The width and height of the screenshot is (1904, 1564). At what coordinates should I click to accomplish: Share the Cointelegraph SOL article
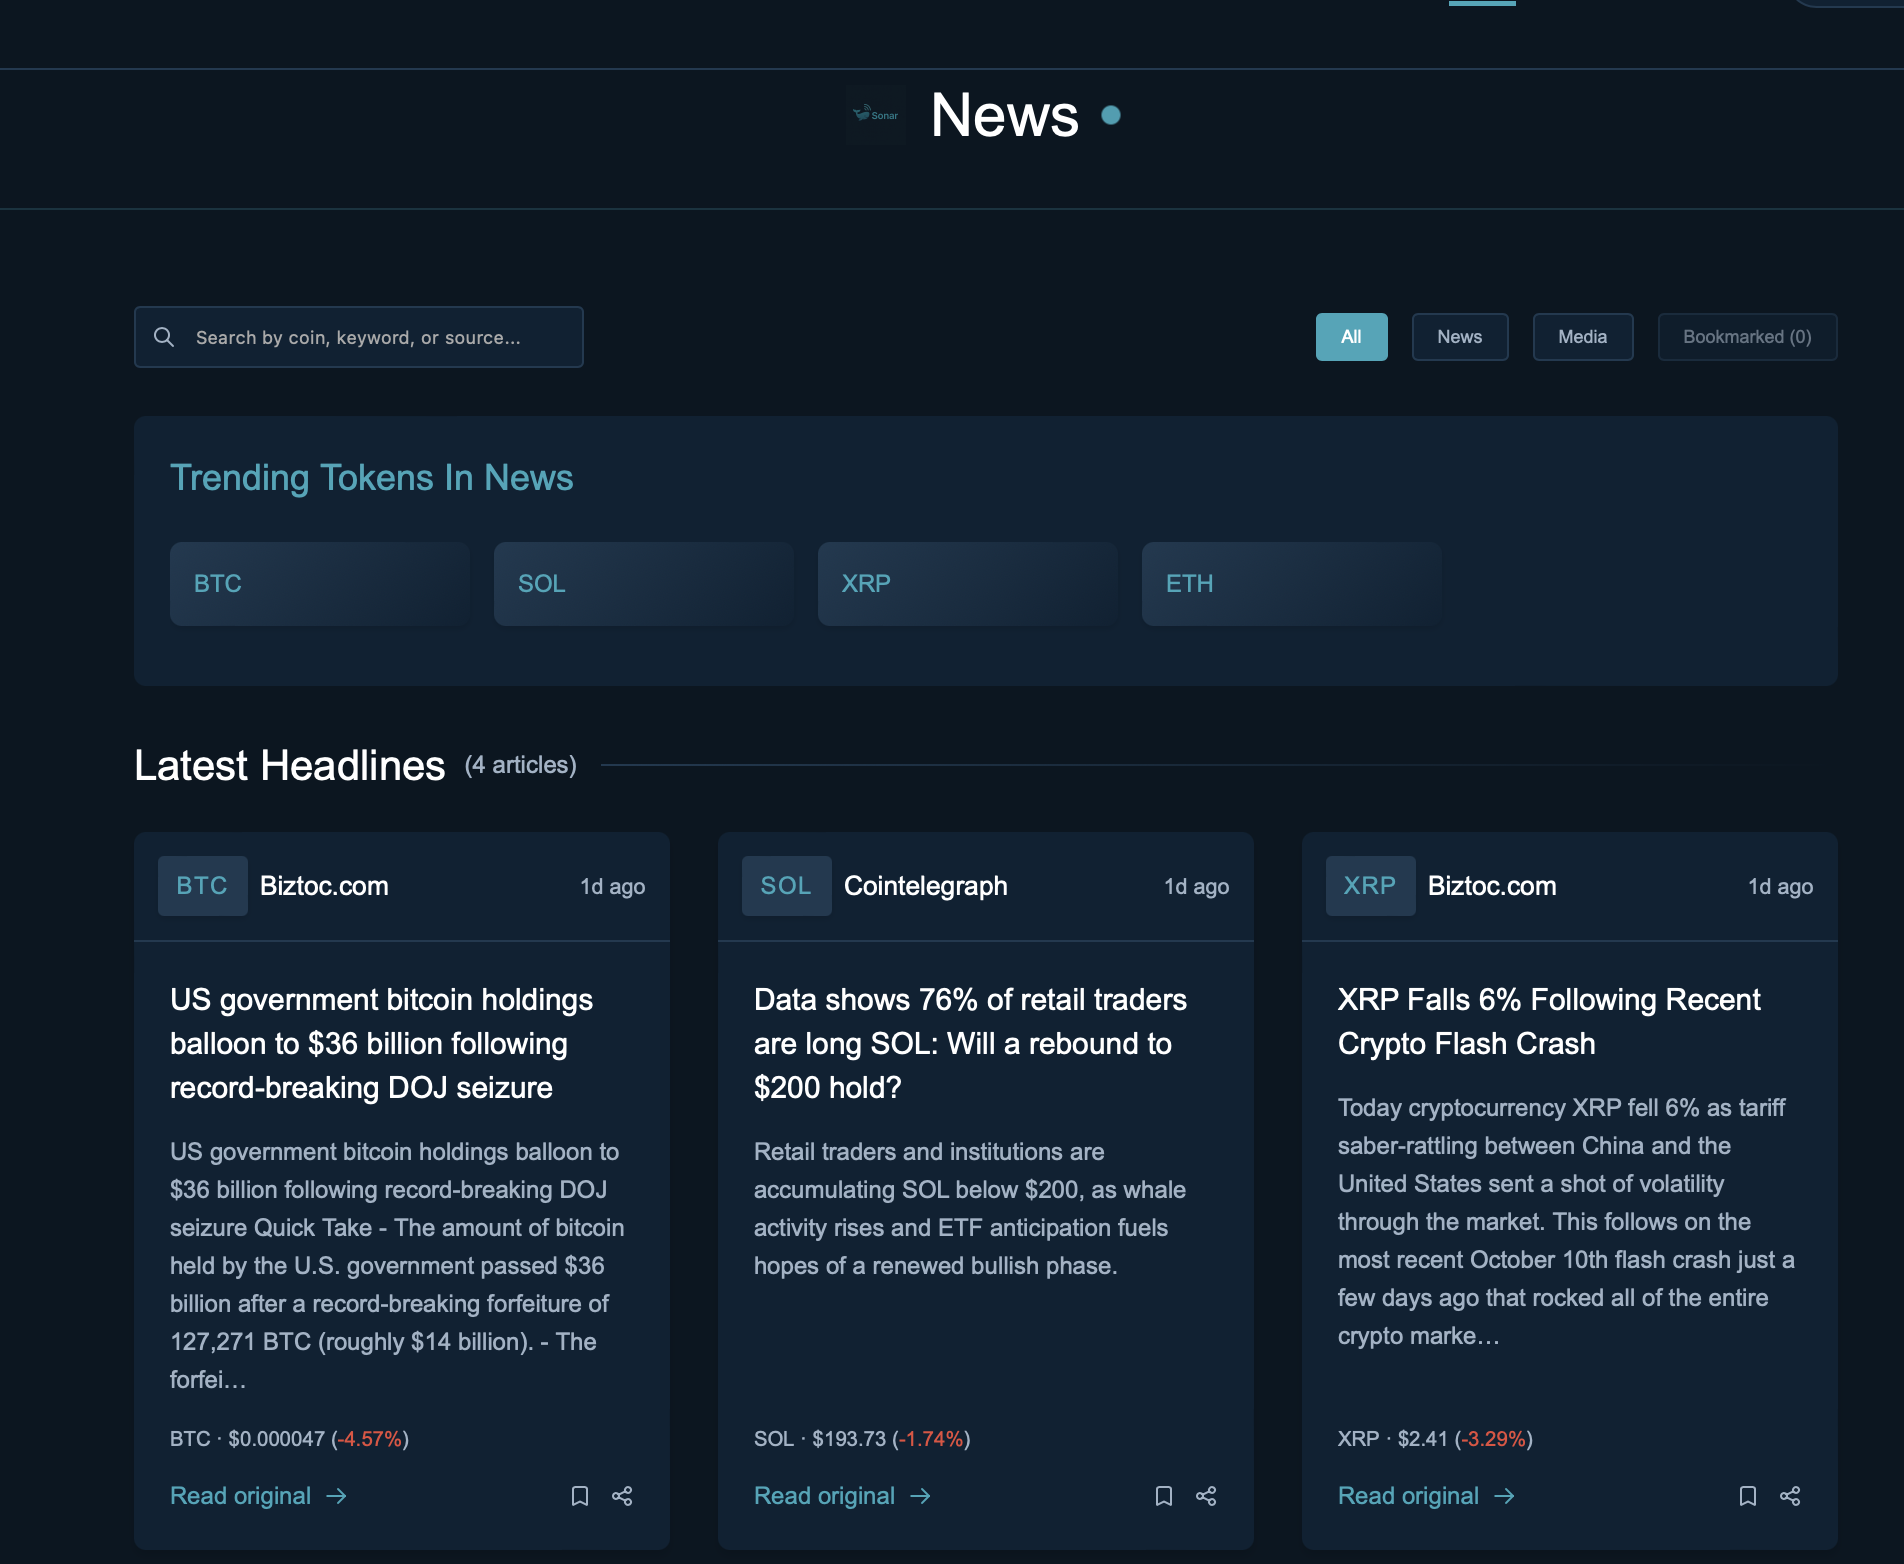point(1206,1496)
